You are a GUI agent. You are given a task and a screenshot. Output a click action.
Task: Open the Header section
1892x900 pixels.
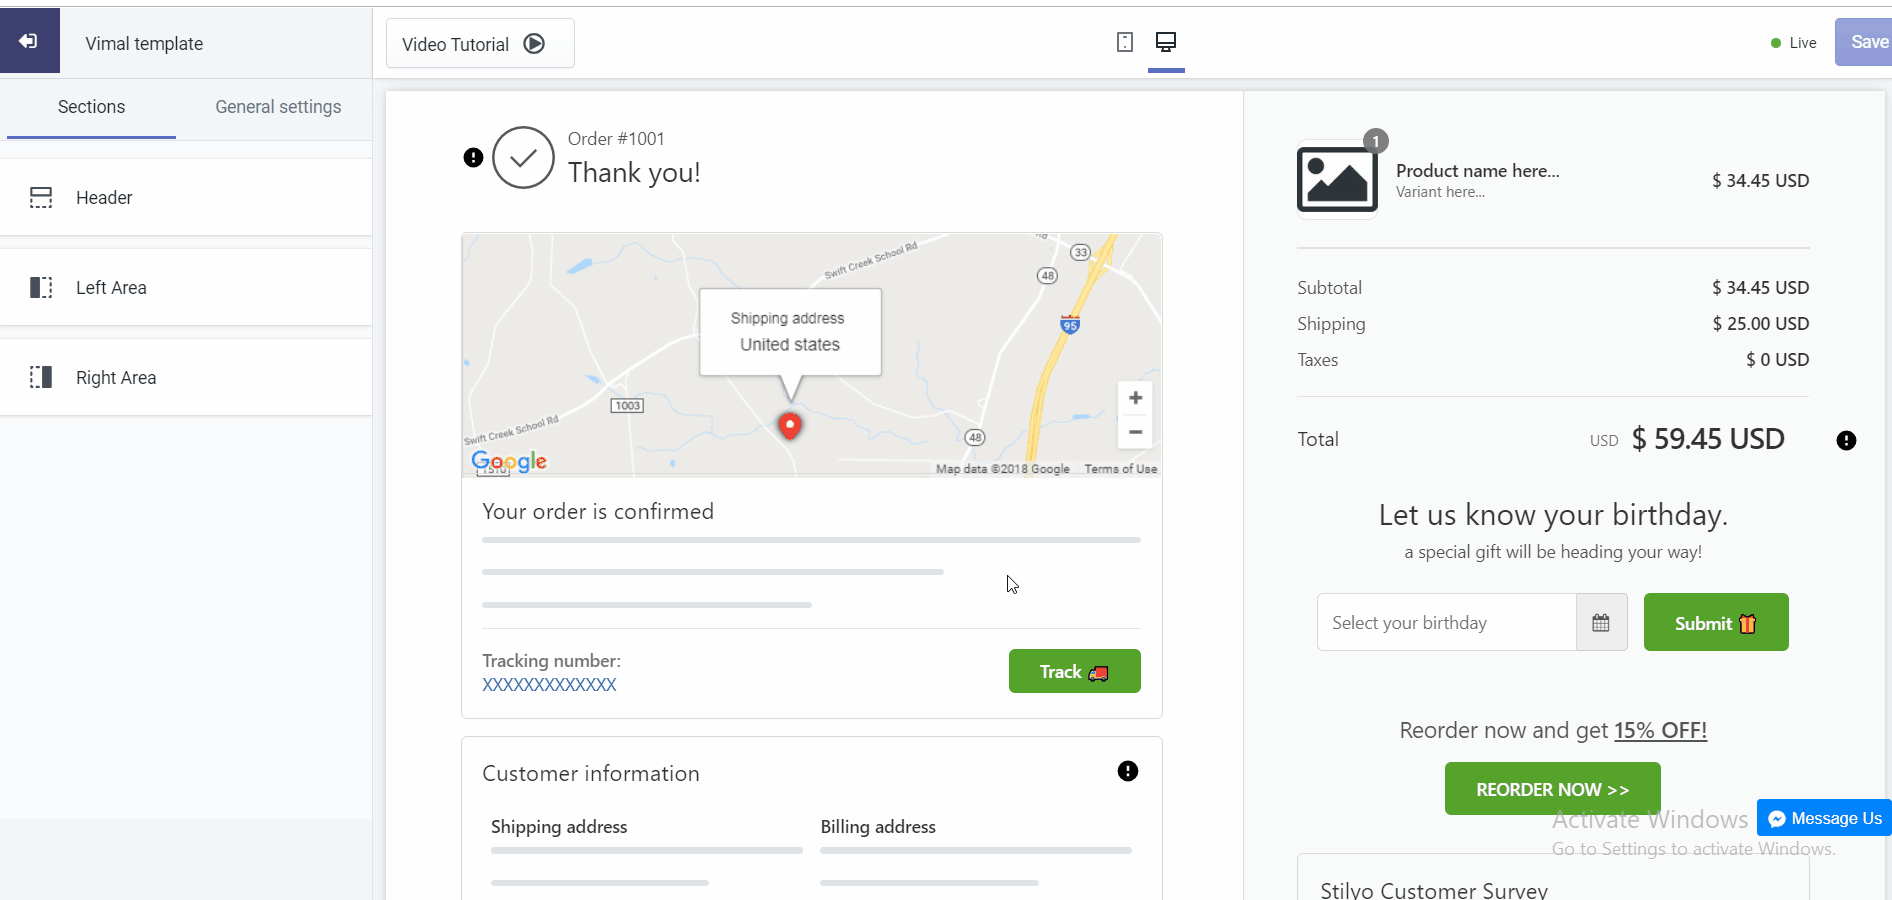[186, 197]
